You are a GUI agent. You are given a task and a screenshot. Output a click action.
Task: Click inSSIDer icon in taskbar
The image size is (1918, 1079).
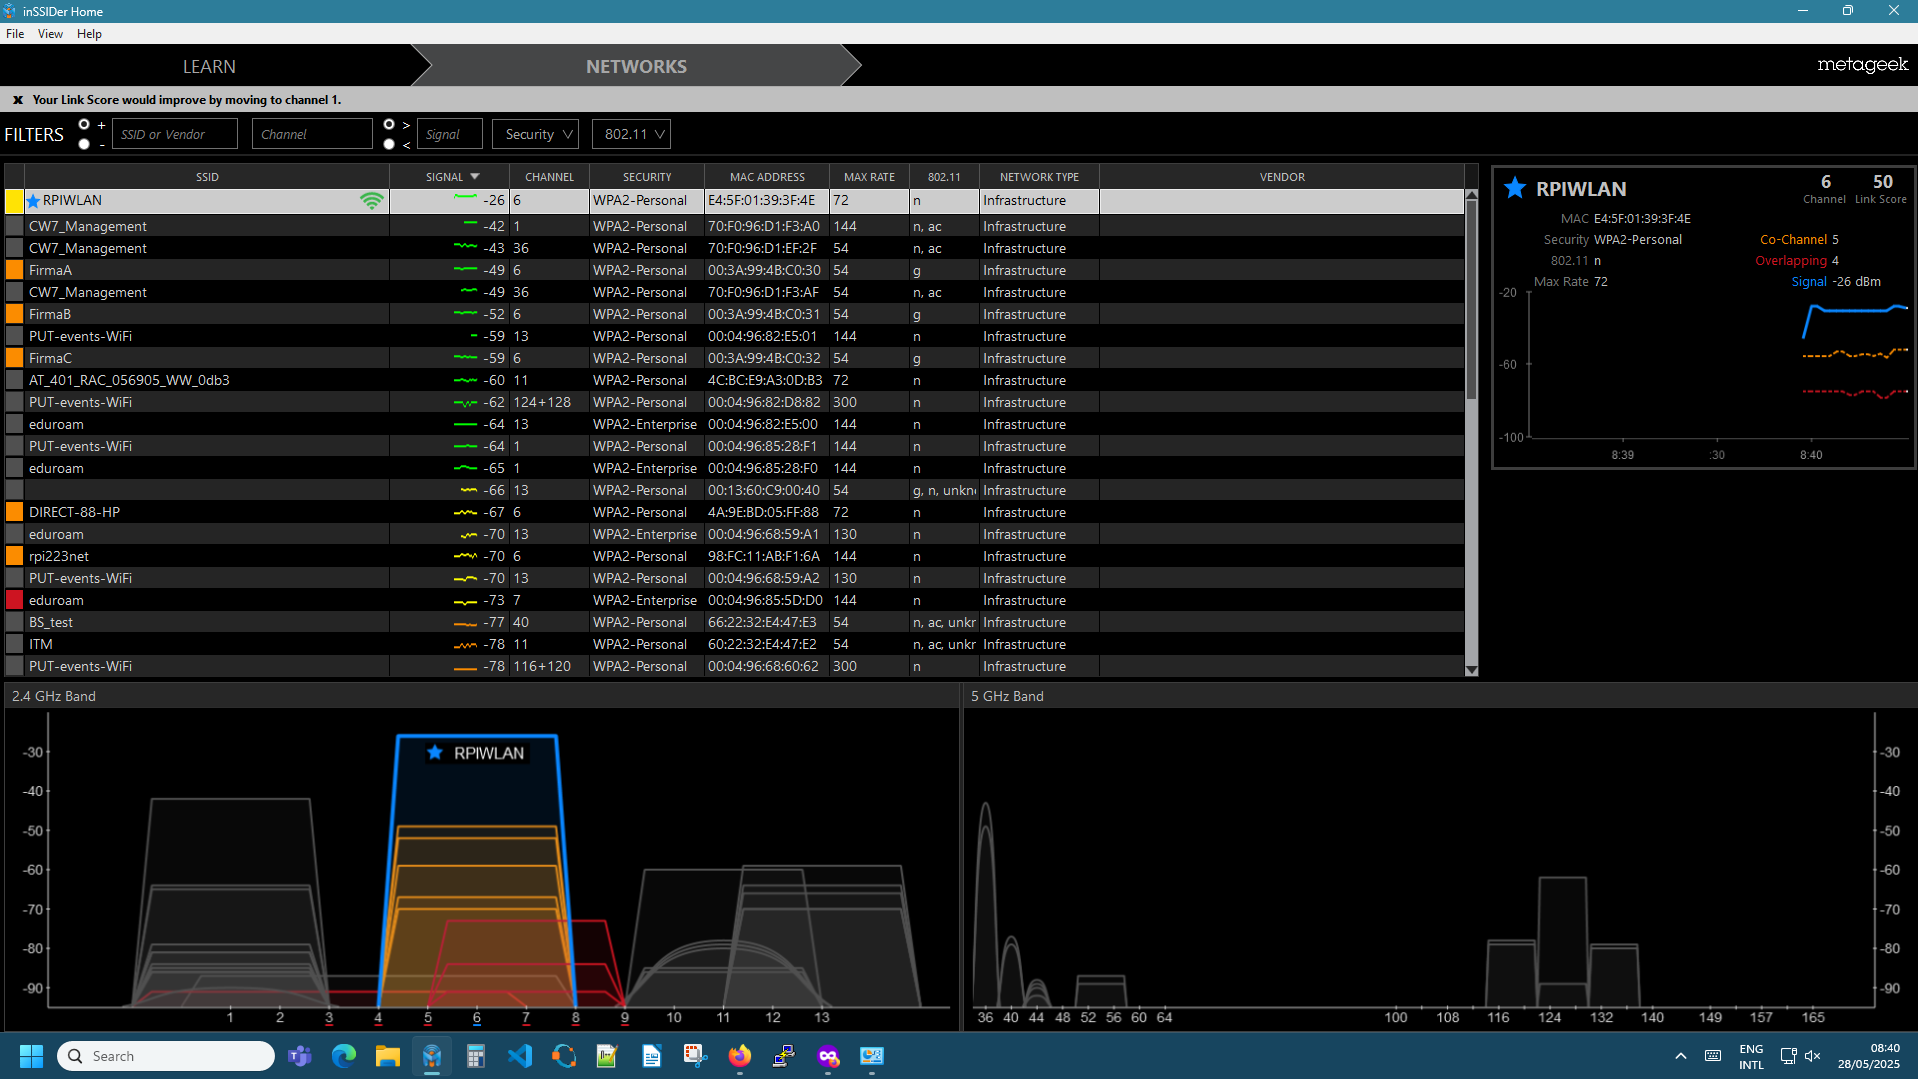(x=432, y=1056)
